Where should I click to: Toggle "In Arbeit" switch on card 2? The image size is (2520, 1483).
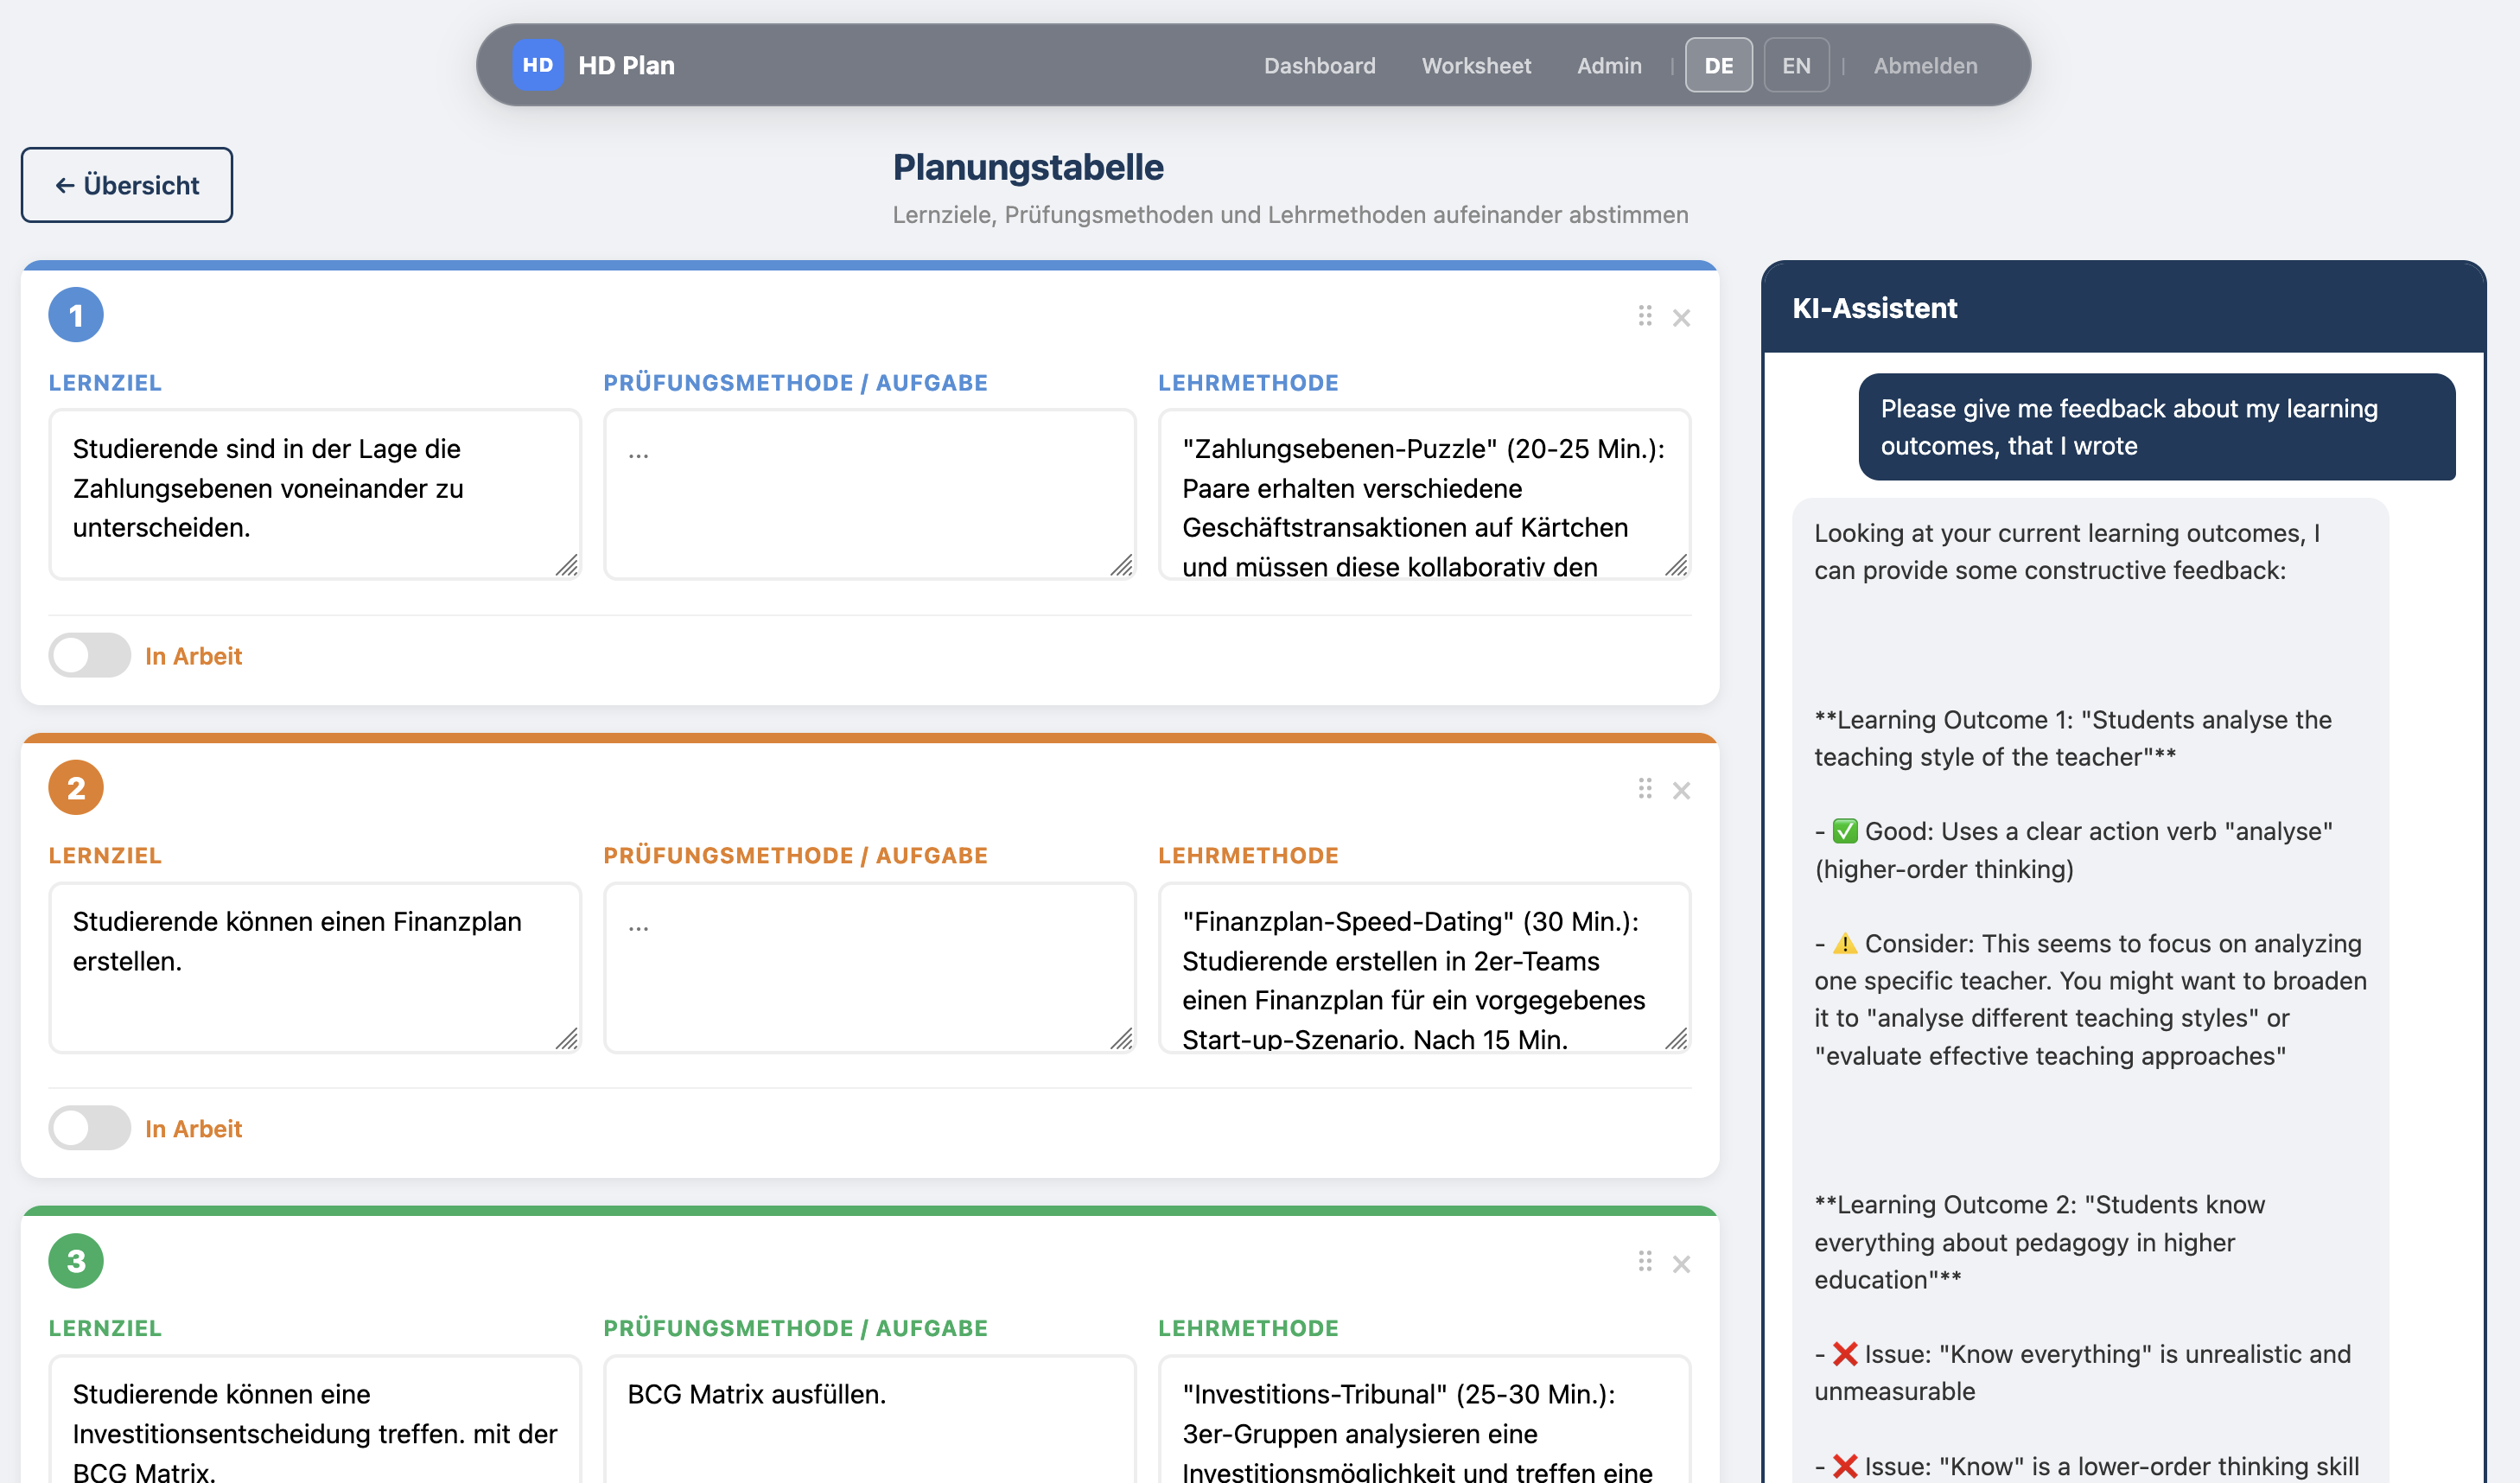[x=90, y=1128]
